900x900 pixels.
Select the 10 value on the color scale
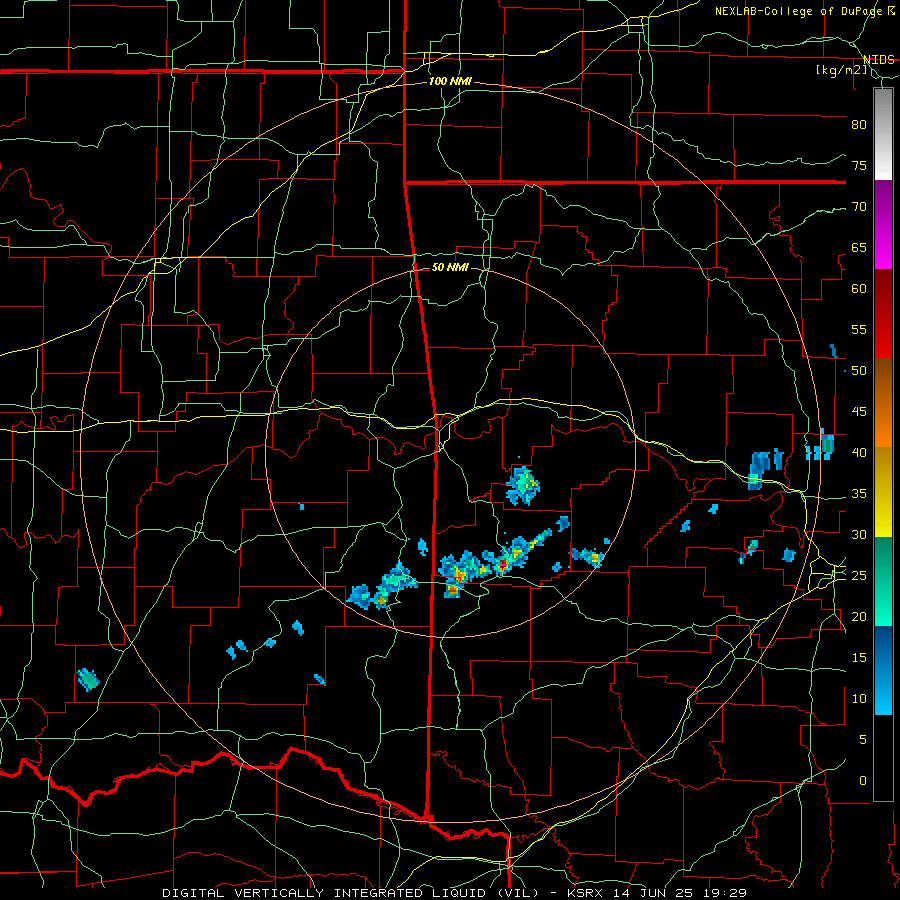[859, 699]
